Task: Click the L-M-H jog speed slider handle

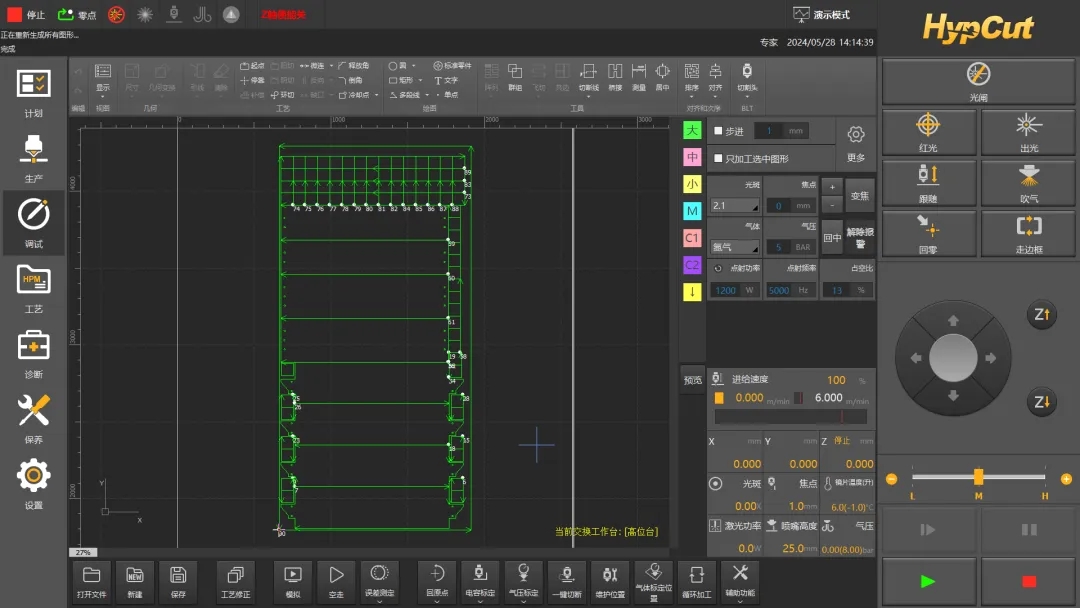Action: tap(978, 477)
